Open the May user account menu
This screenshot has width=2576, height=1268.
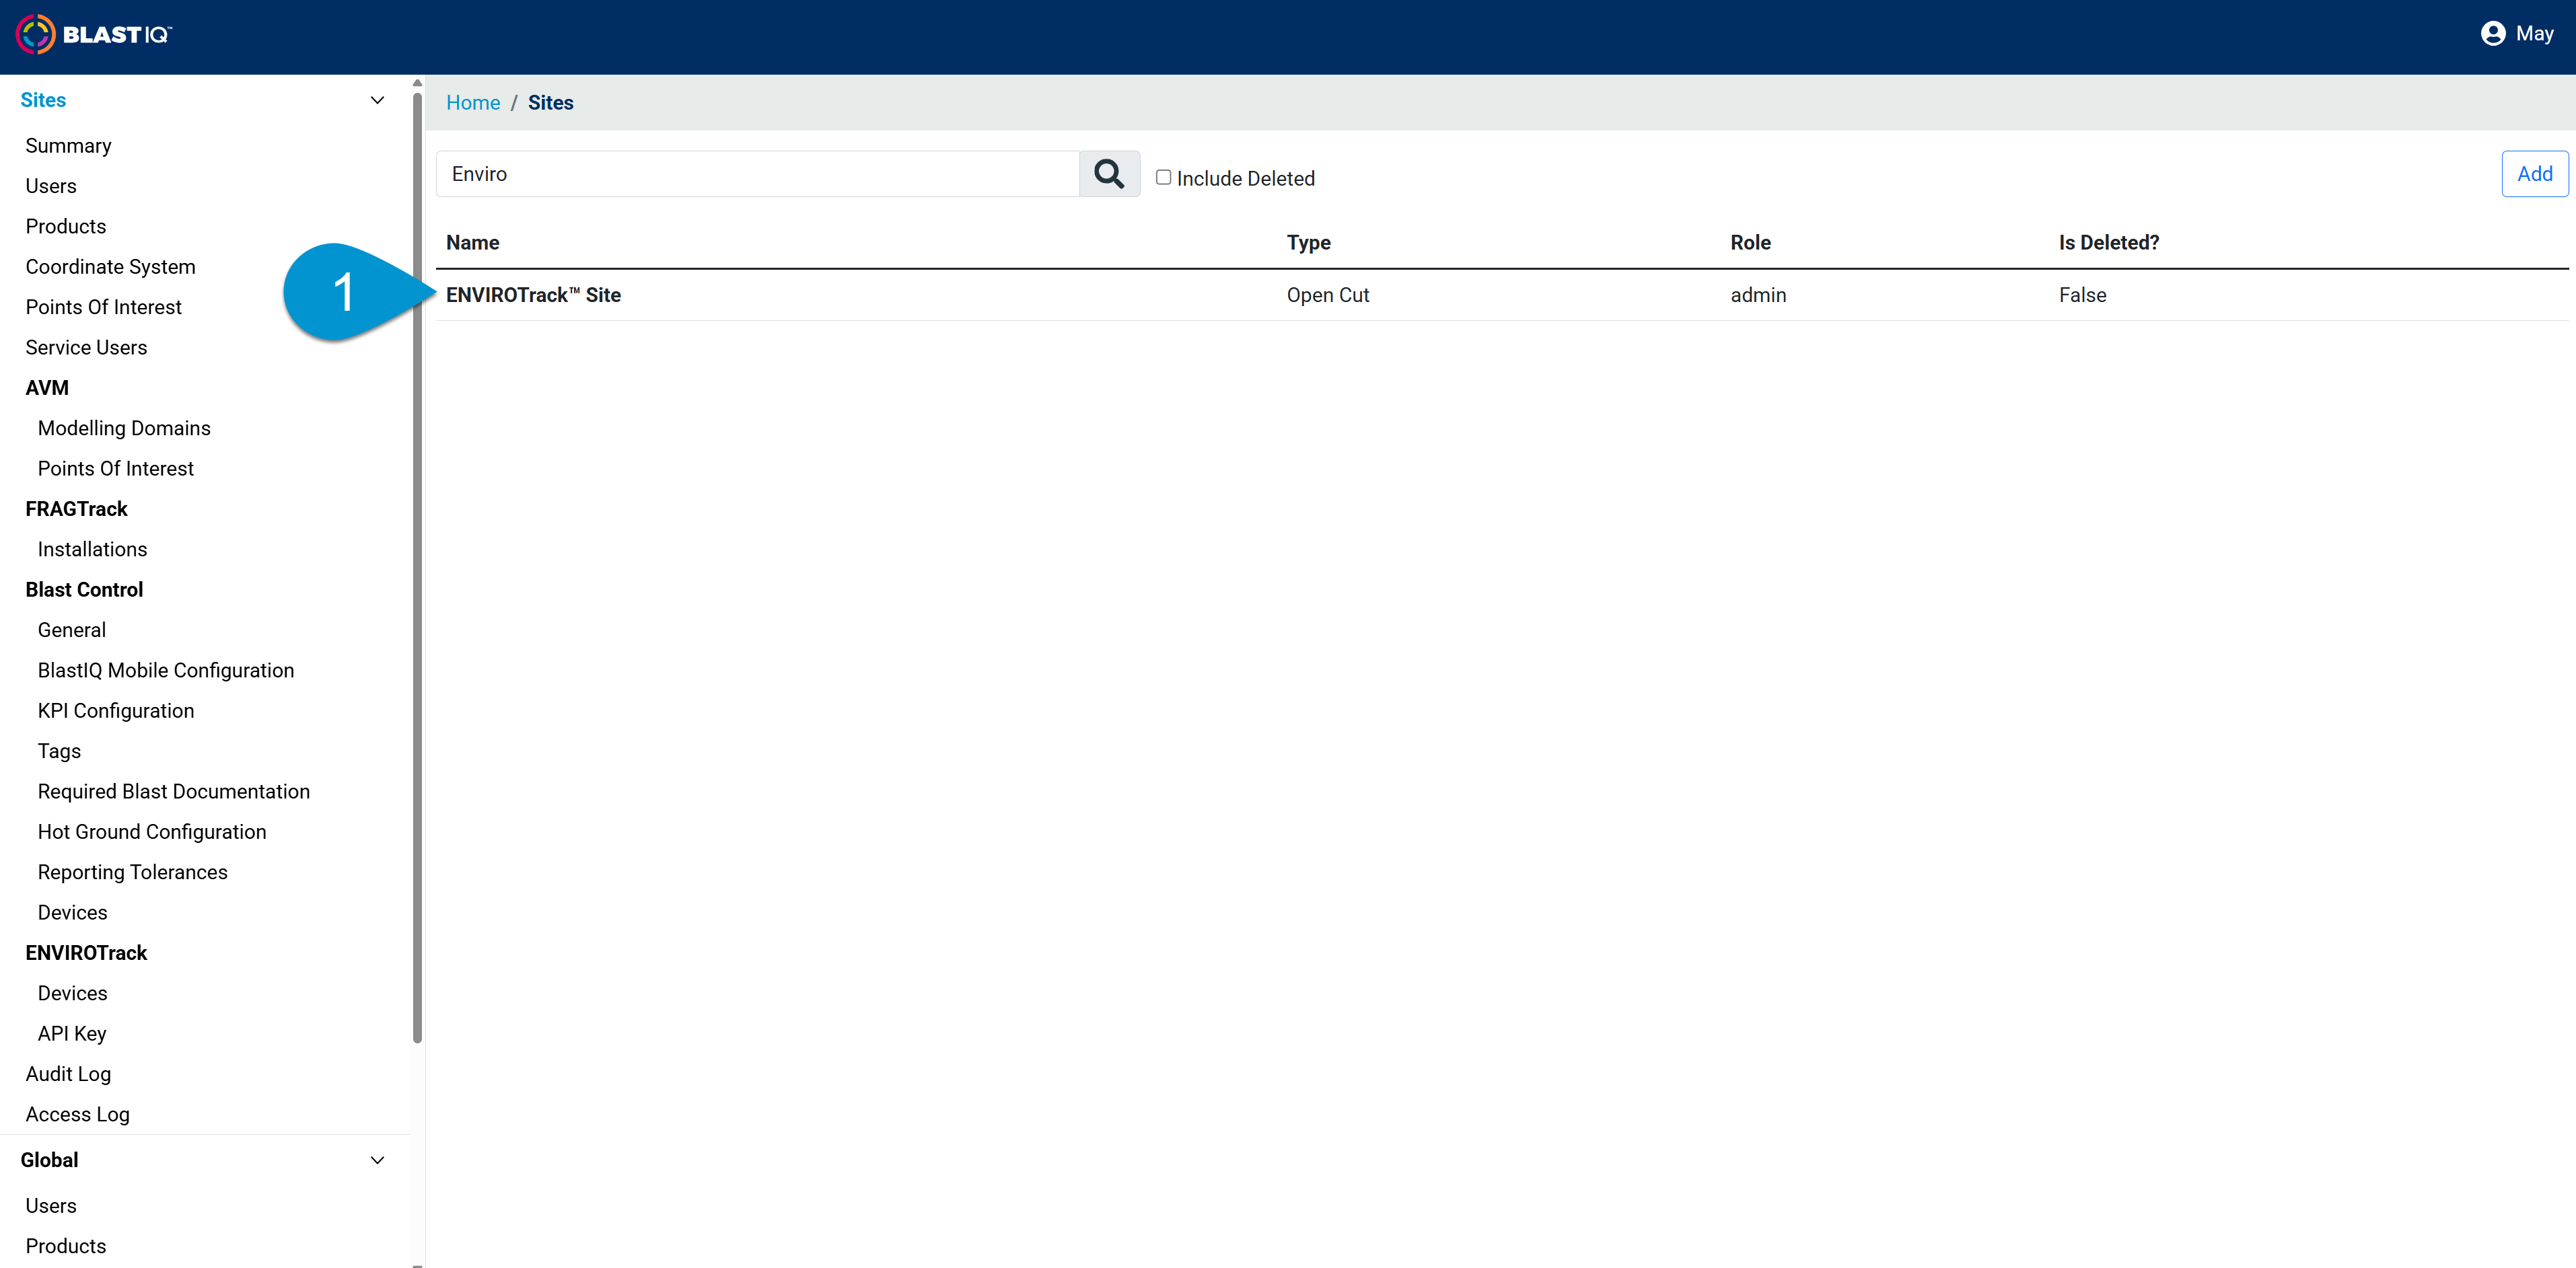click(x=2516, y=34)
